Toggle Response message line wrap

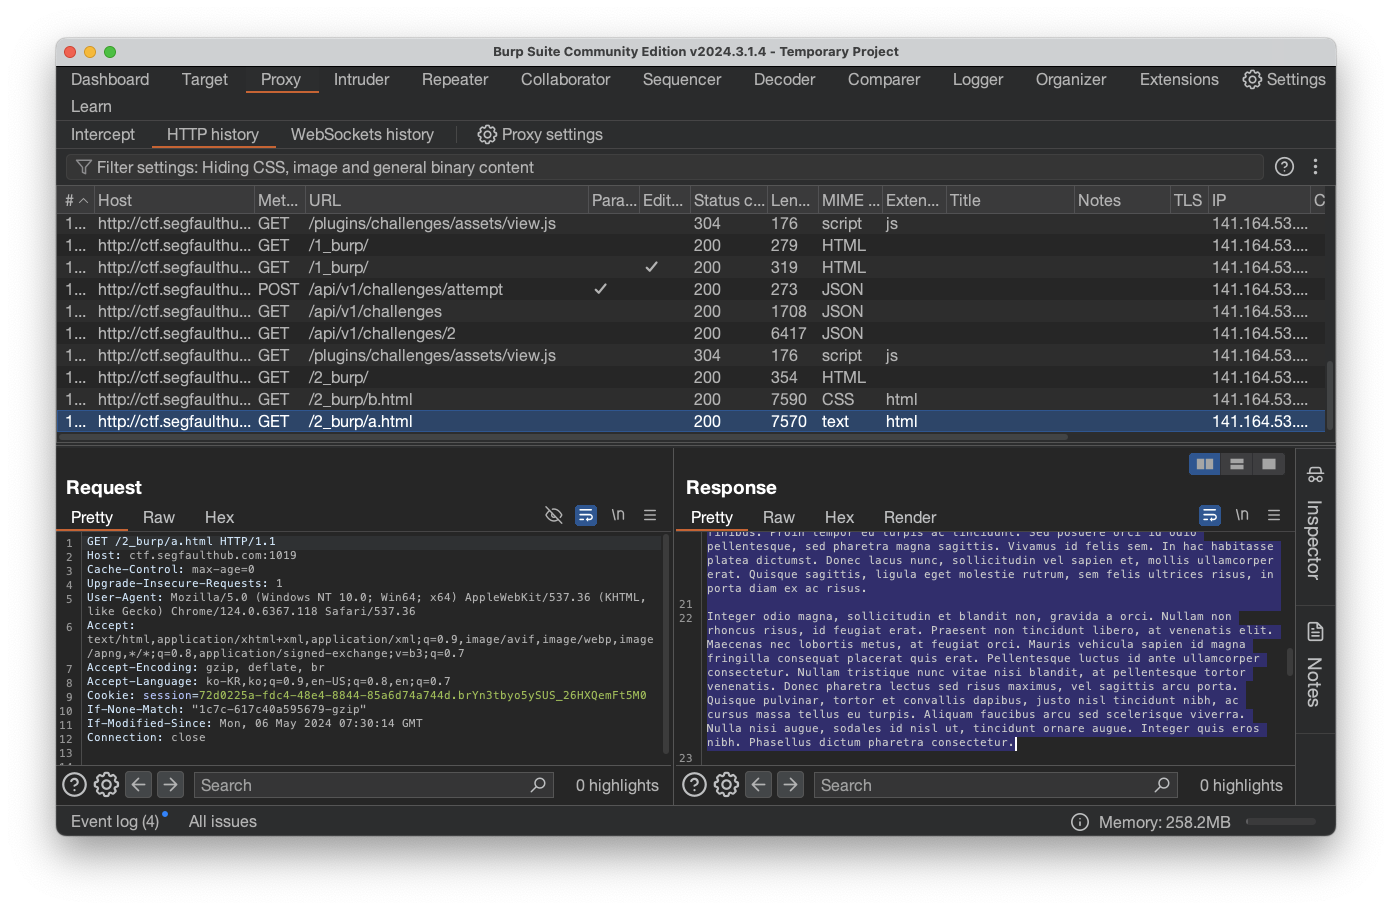[1210, 515]
